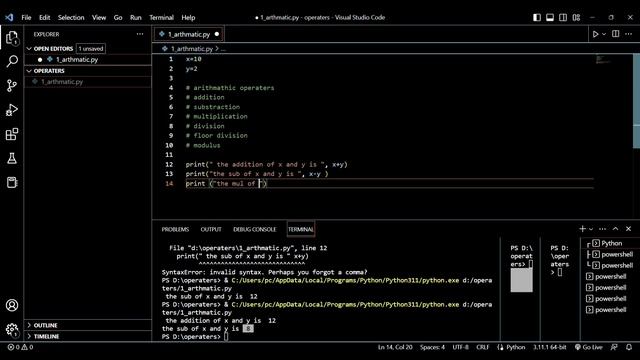The height and width of the screenshot is (360, 640).
Task: Expand the Timeline section
Action: (46, 336)
